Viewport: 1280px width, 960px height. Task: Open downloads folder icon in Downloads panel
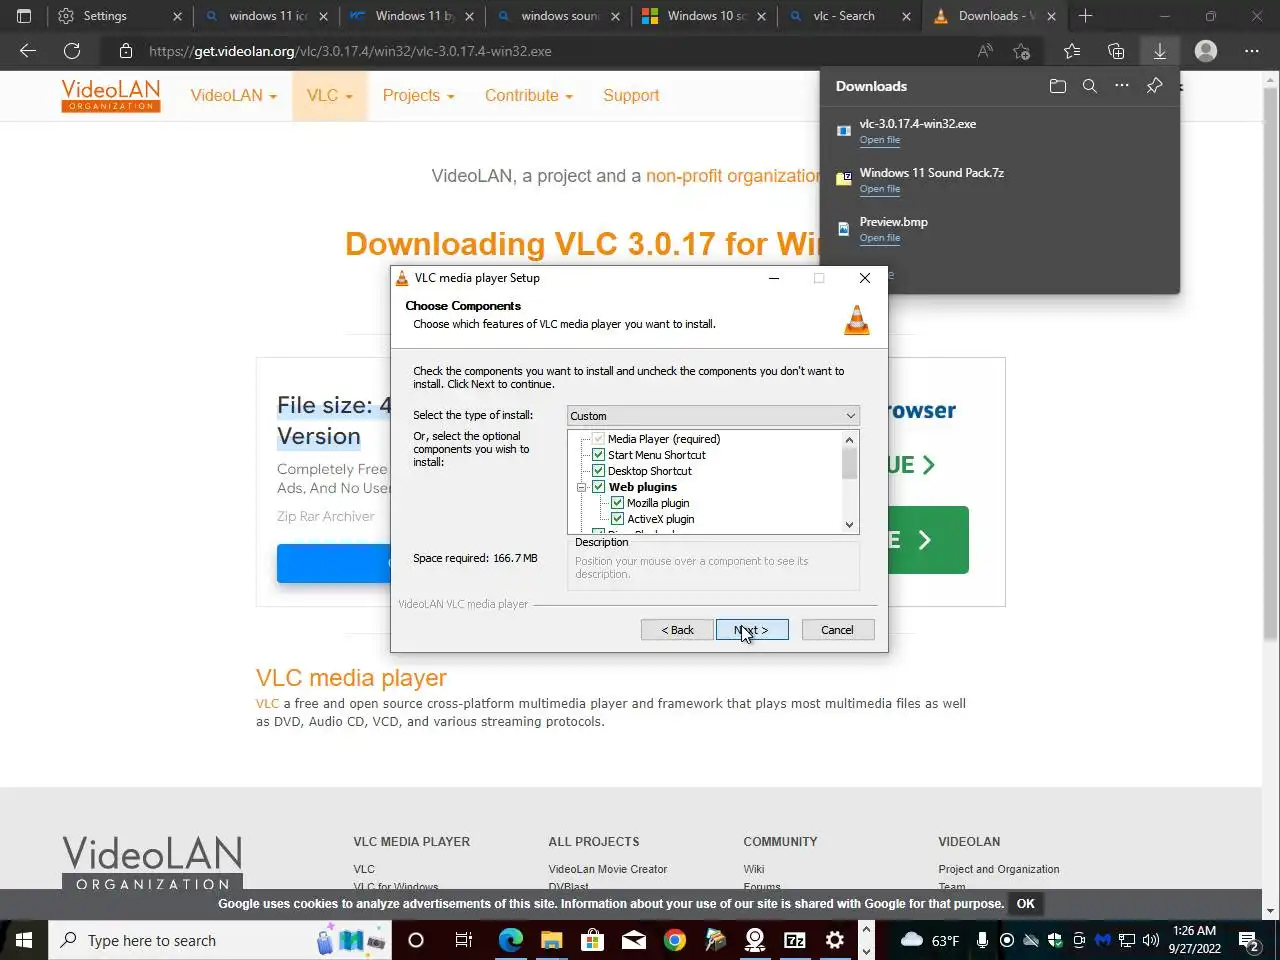(1058, 86)
